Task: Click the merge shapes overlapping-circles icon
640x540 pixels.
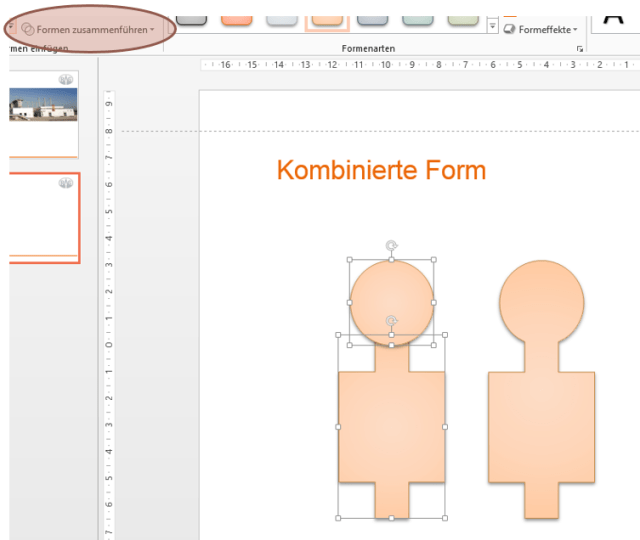Action: pos(27,29)
